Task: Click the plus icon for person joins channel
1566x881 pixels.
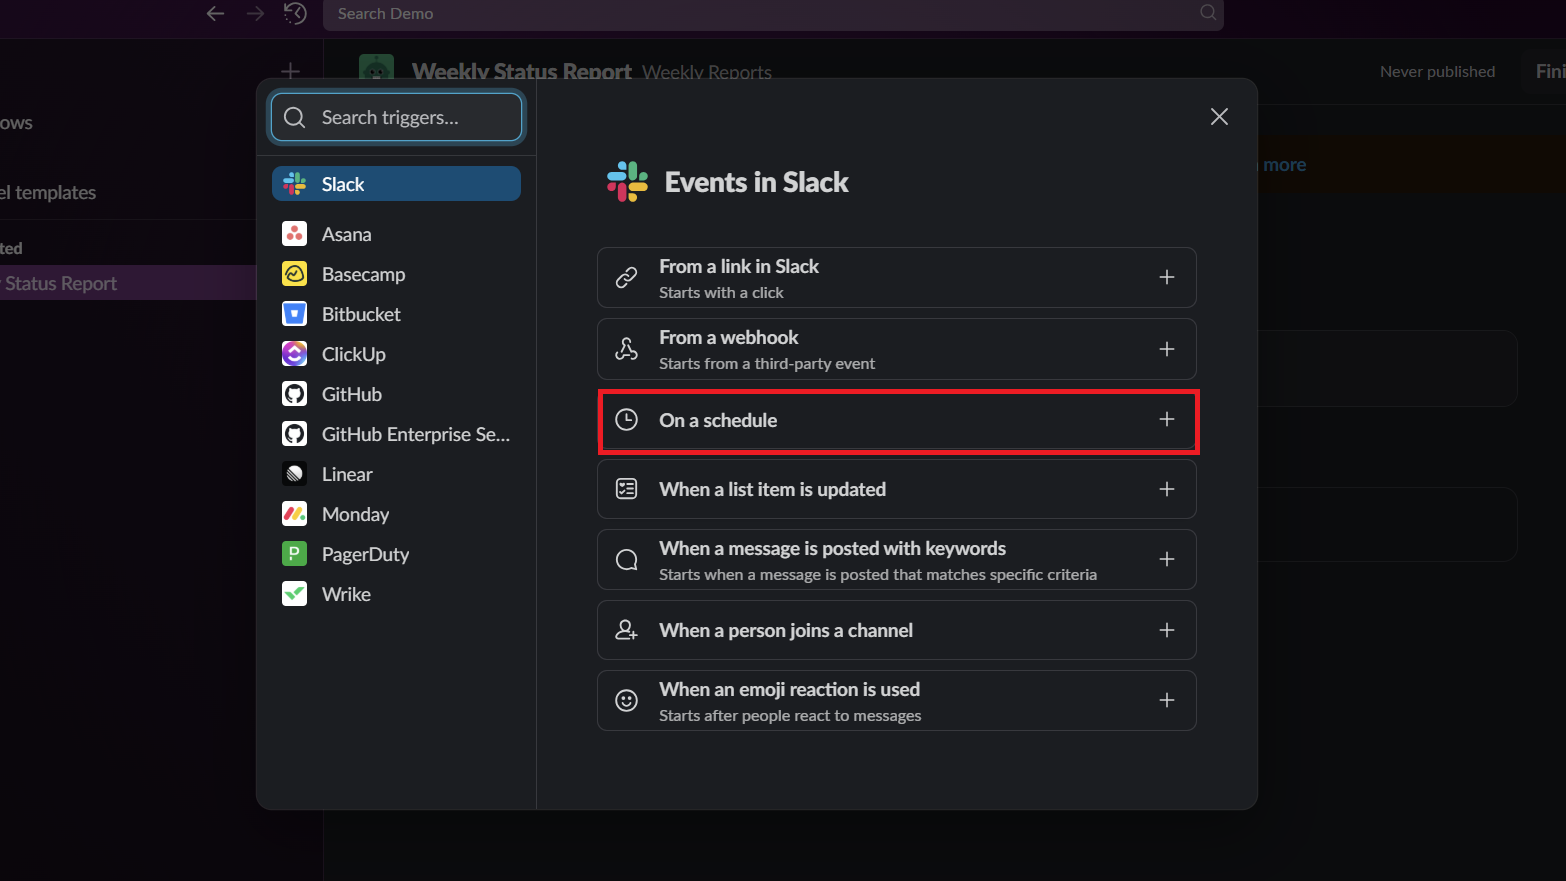Action: click(x=1166, y=630)
